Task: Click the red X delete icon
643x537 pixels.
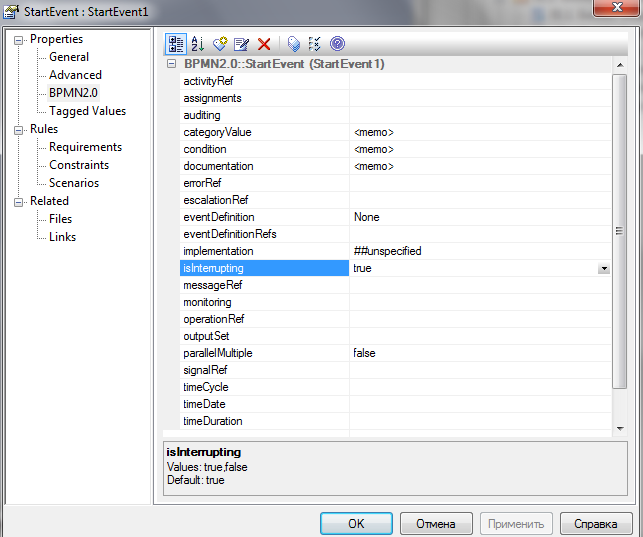Action: click(x=264, y=44)
